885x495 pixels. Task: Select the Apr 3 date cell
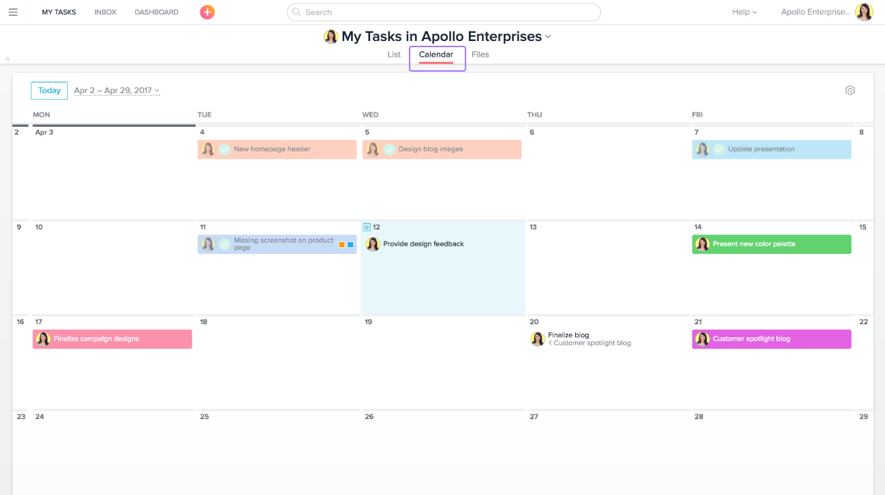(113, 173)
